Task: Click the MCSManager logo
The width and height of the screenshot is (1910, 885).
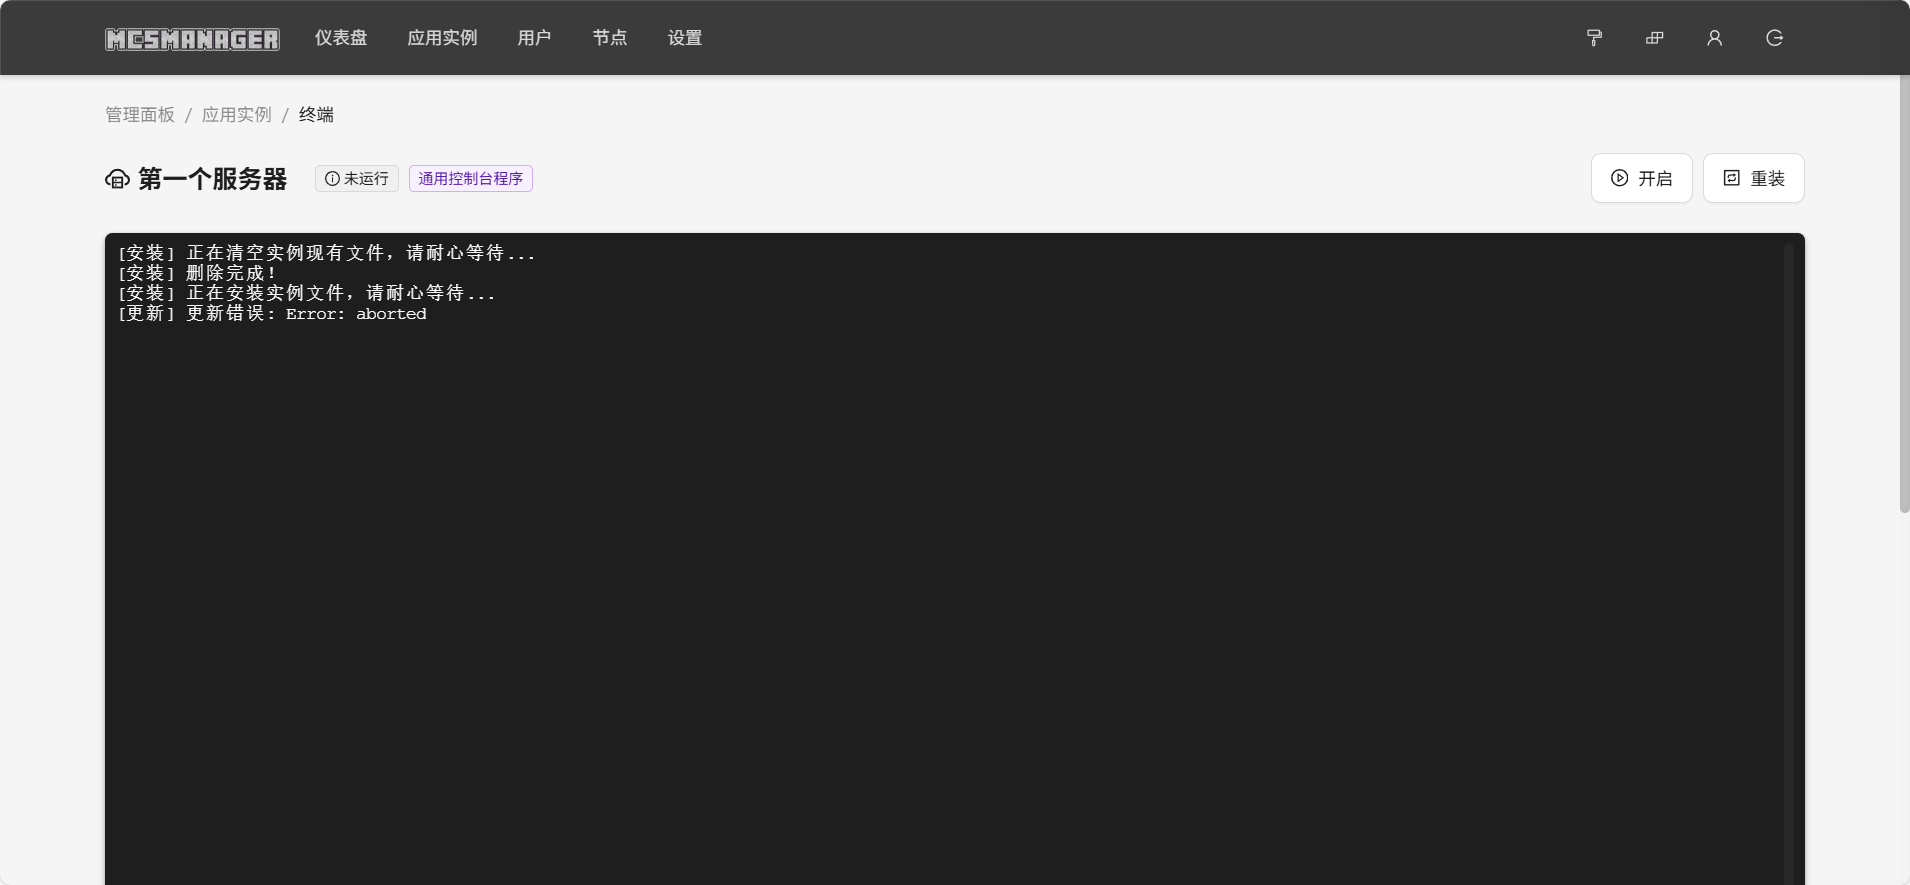Action: point(192,39)
